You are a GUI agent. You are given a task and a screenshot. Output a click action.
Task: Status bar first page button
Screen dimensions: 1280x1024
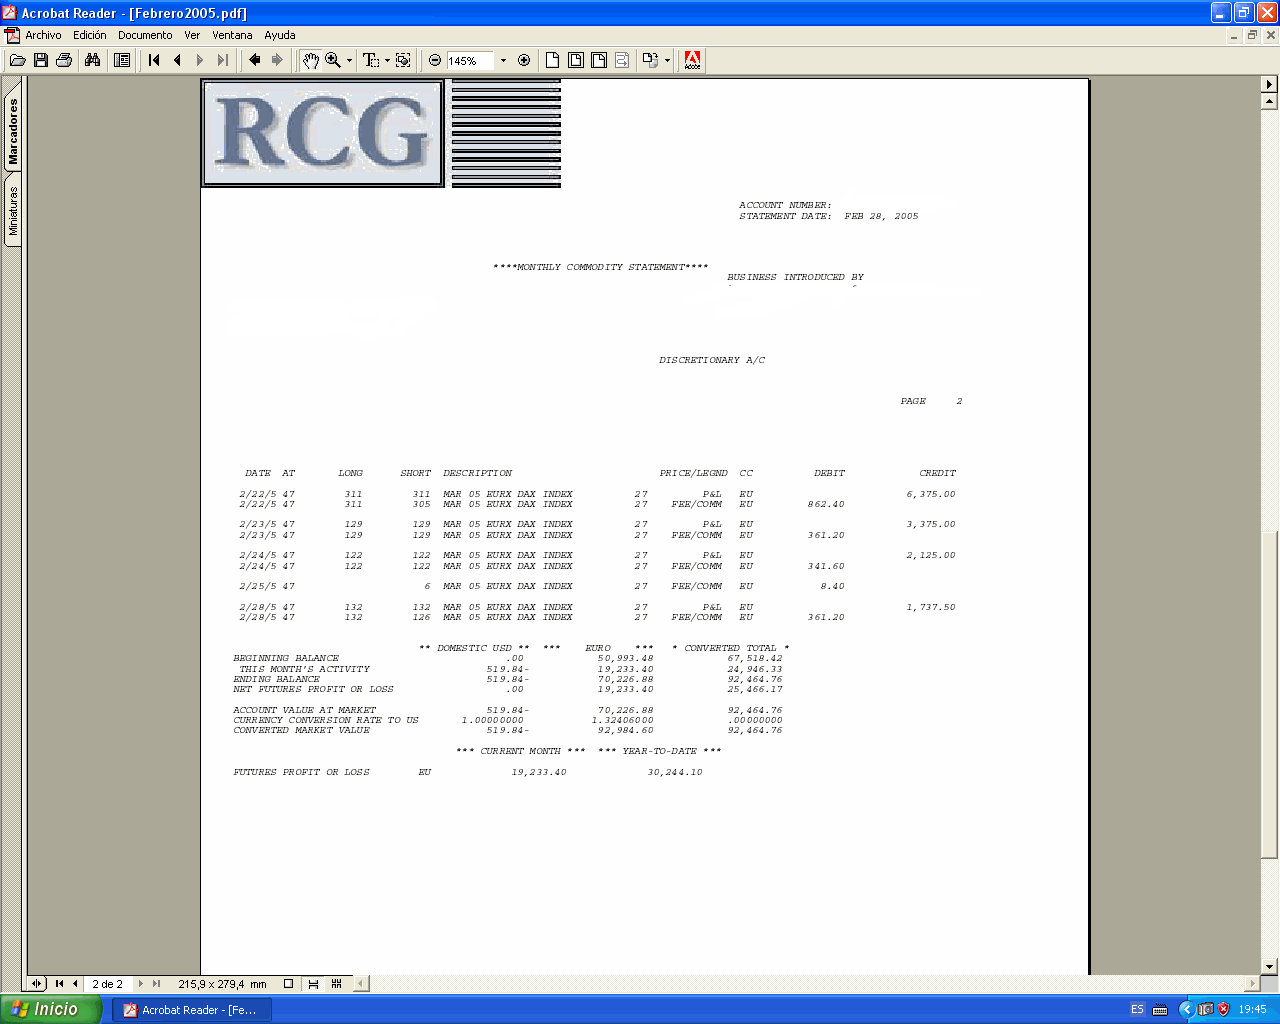(x=59, y=984)
